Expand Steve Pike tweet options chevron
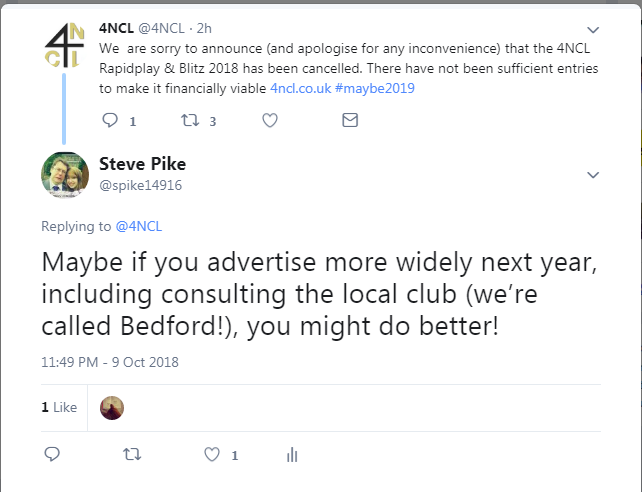The image size is (642, 492). pyautogui.click(x=593, y=175)
